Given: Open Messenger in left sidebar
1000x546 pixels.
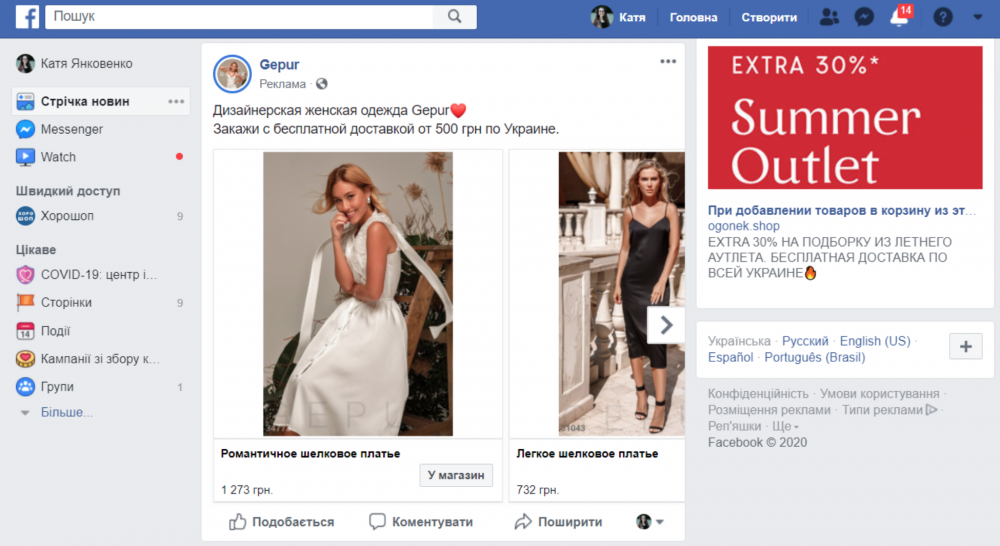Looking at the screenshot, I should (x=59, y=129).
